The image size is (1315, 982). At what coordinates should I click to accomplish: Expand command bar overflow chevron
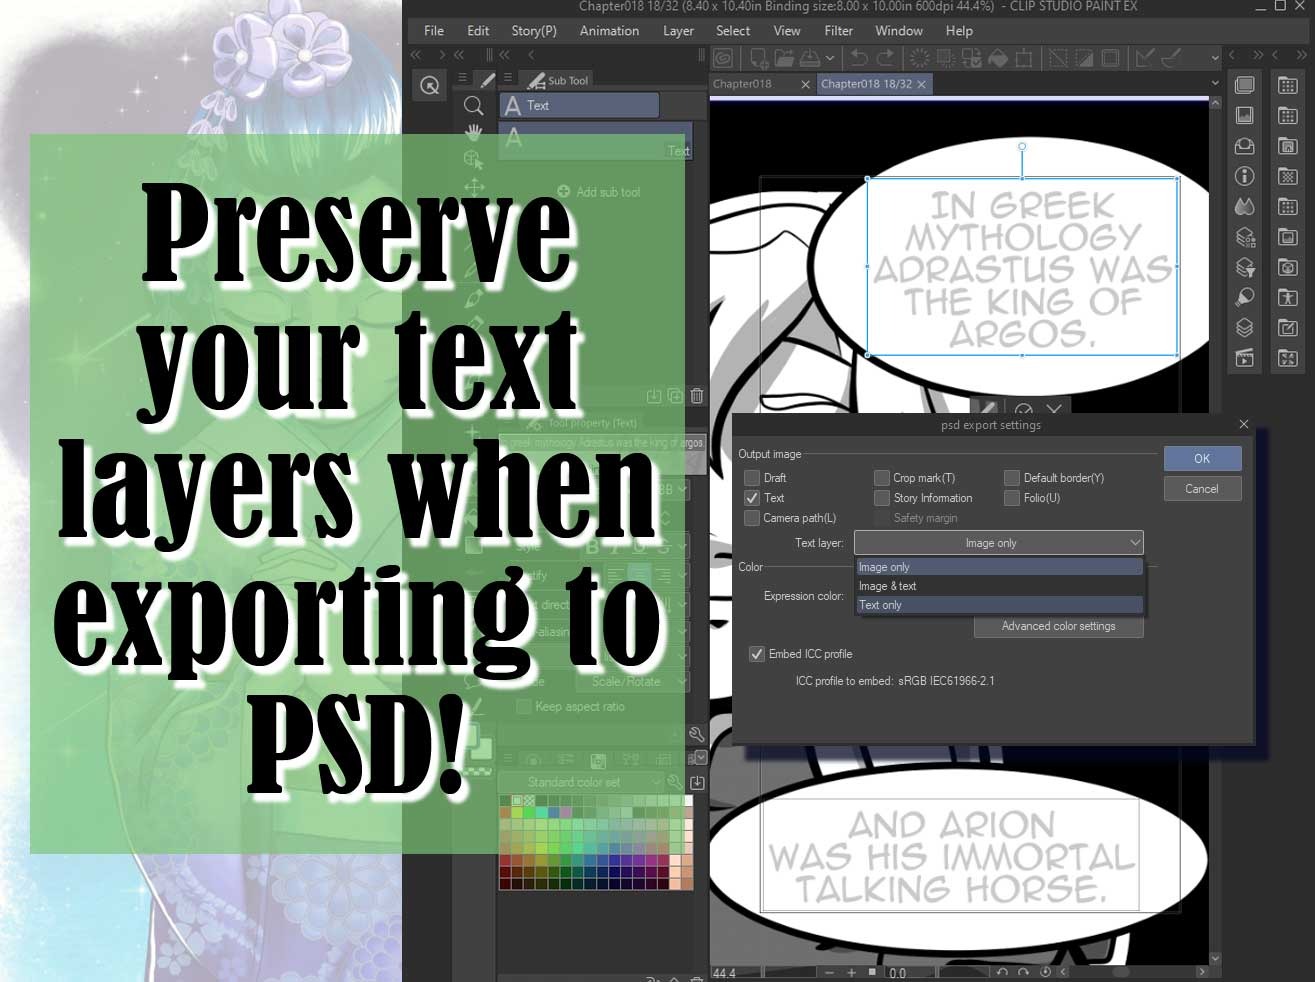[x=1215, y=58]
